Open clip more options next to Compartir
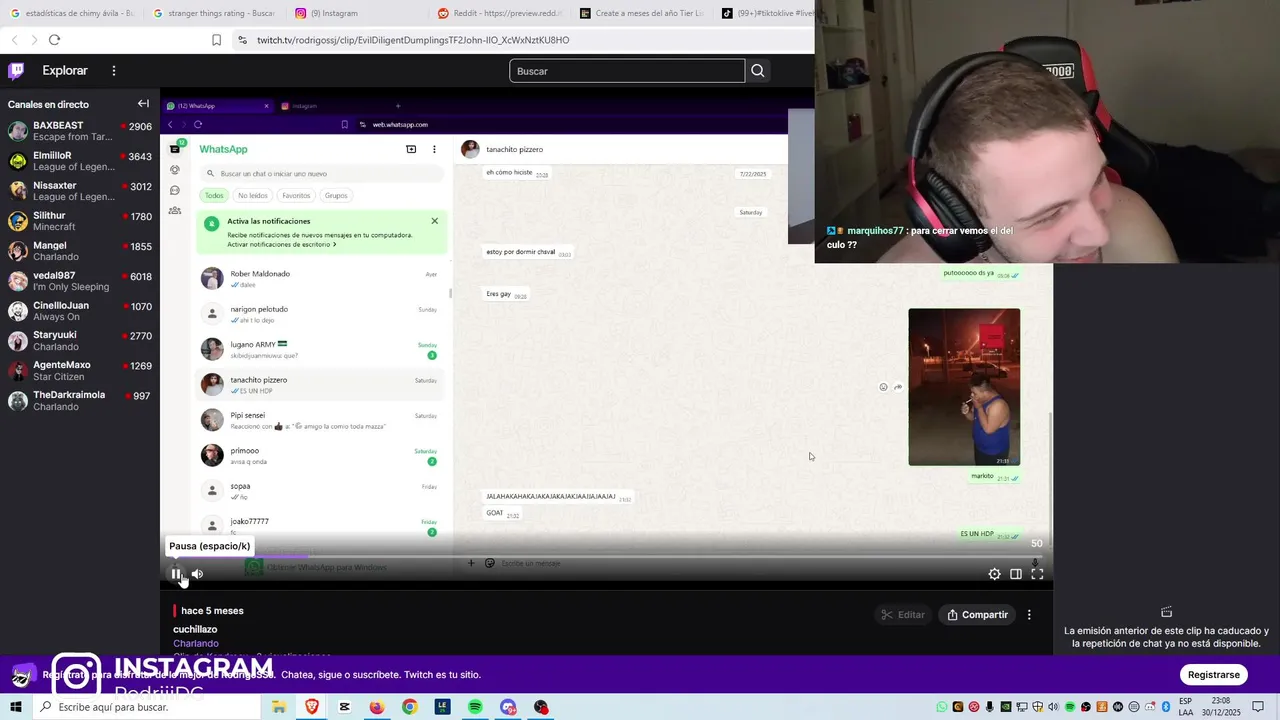The width and height of the screenshot is (1280, 720). (1029, 615)
